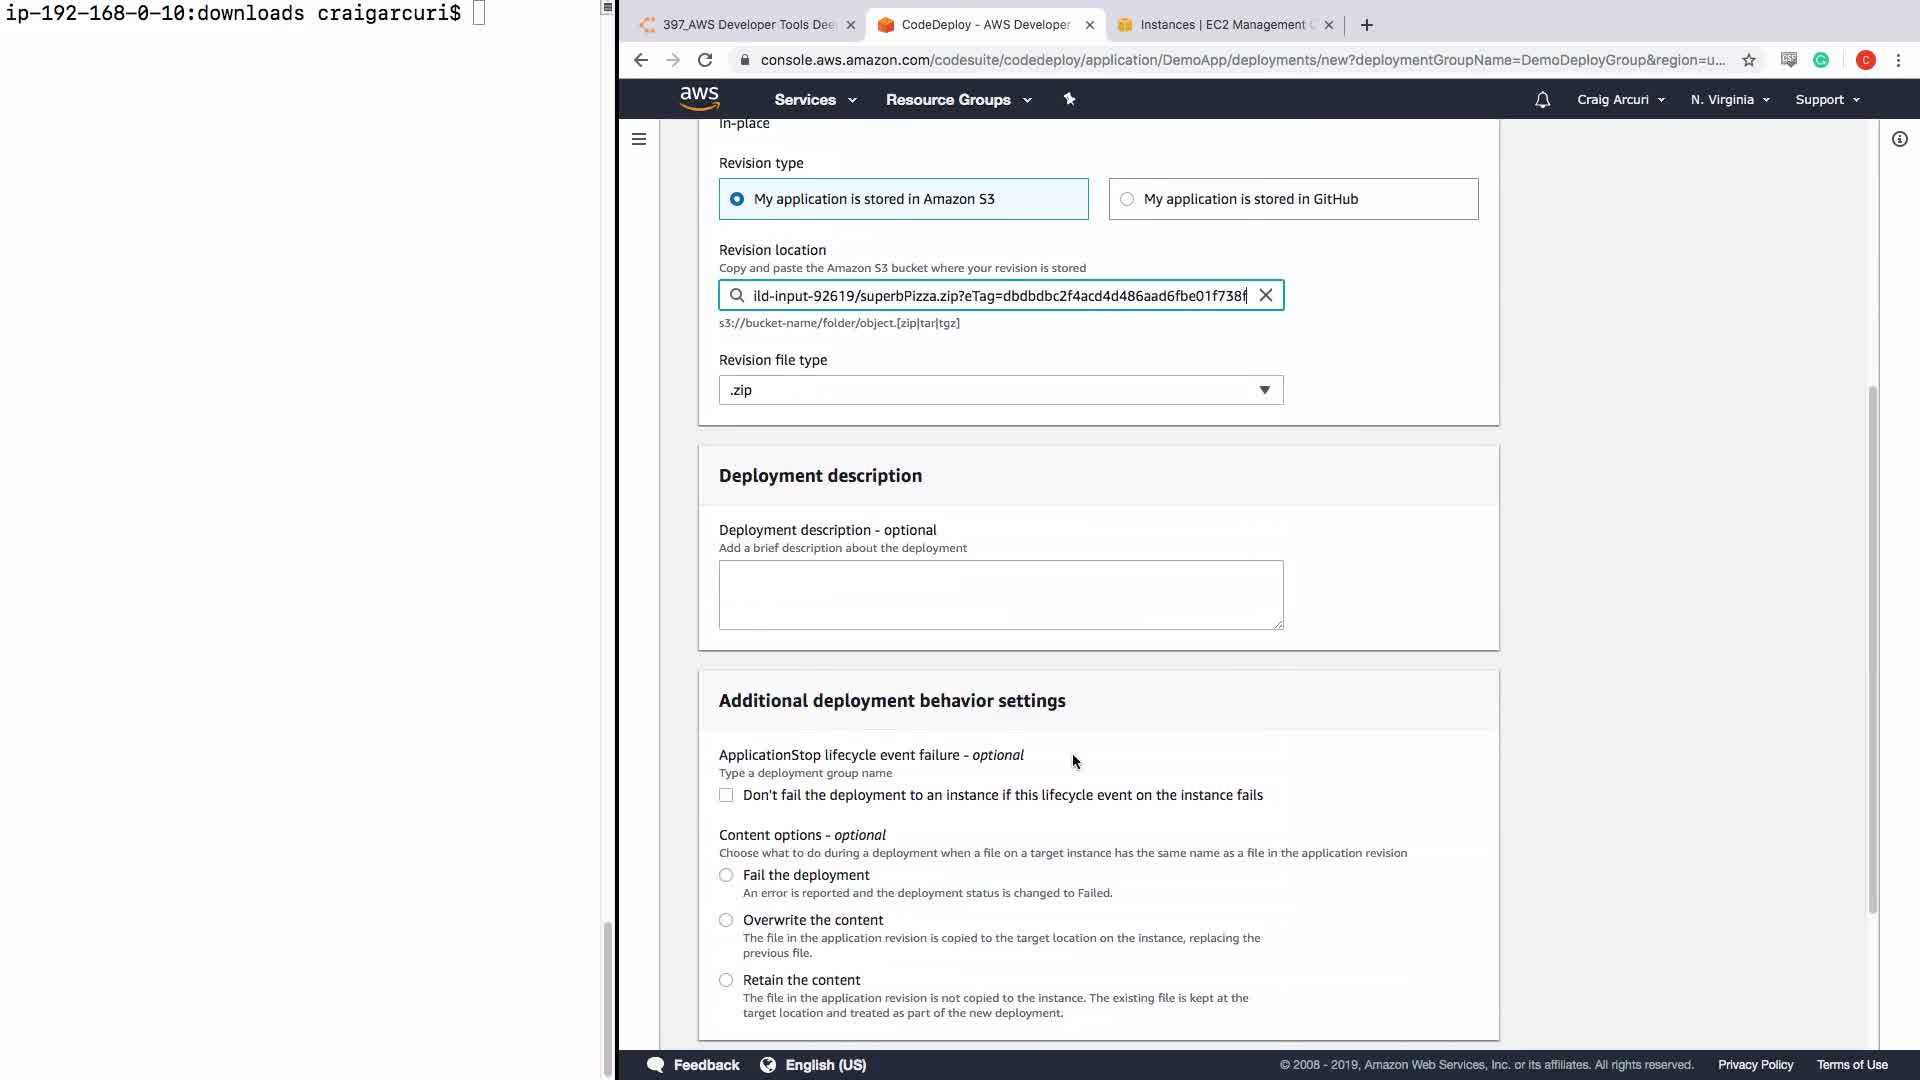Open the Revision file type dropdown
Viewport: 1920px width, 1080px height.
(1000, 390)
